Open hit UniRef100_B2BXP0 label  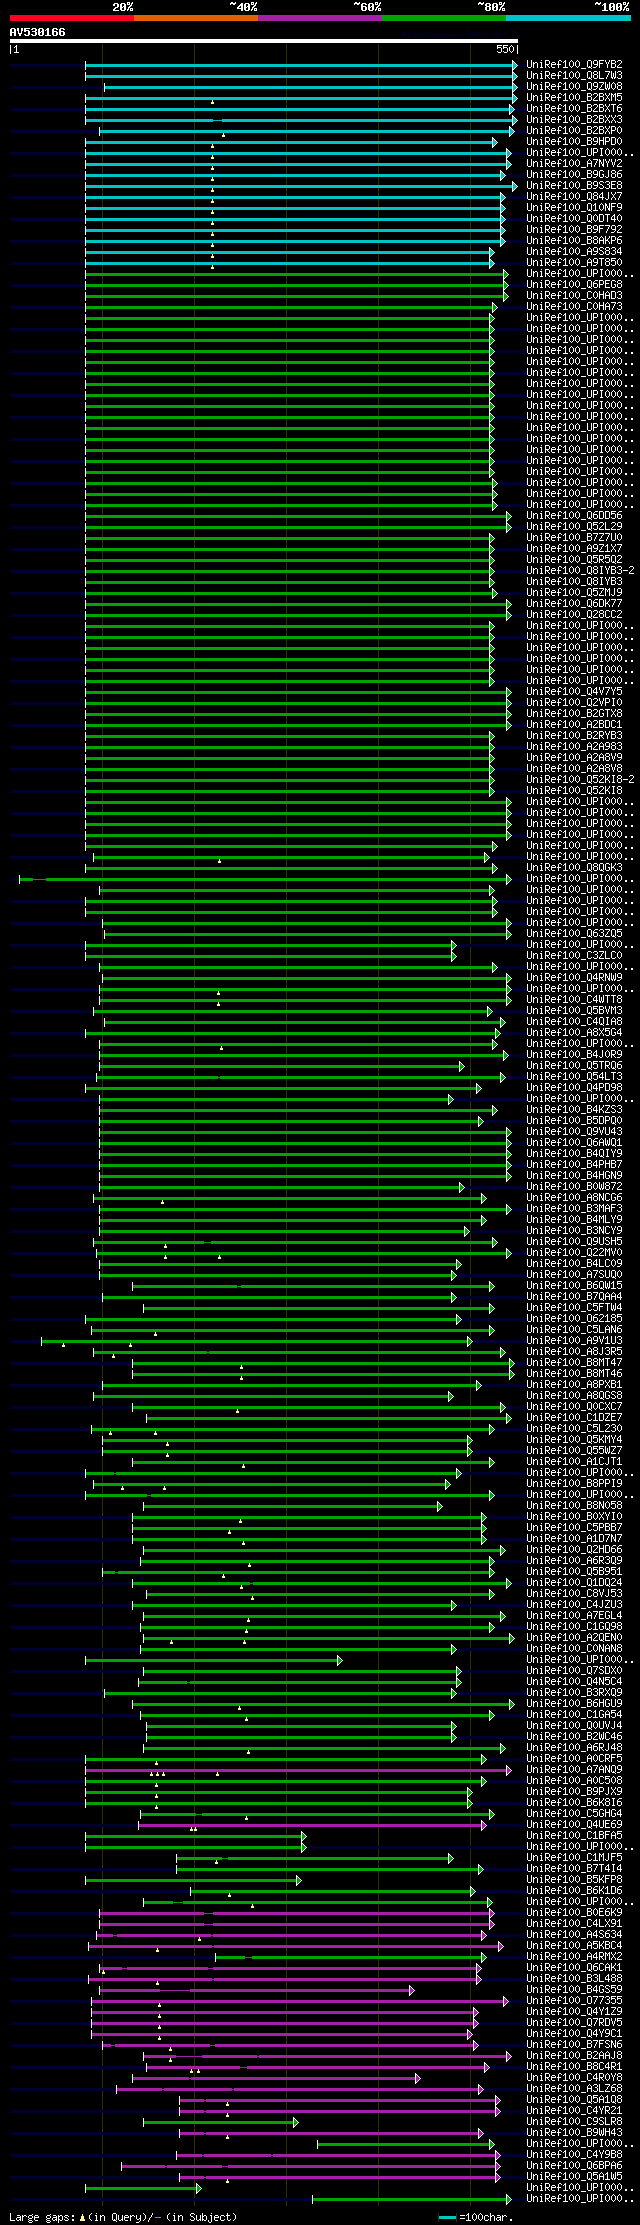[x=574, y=130]
